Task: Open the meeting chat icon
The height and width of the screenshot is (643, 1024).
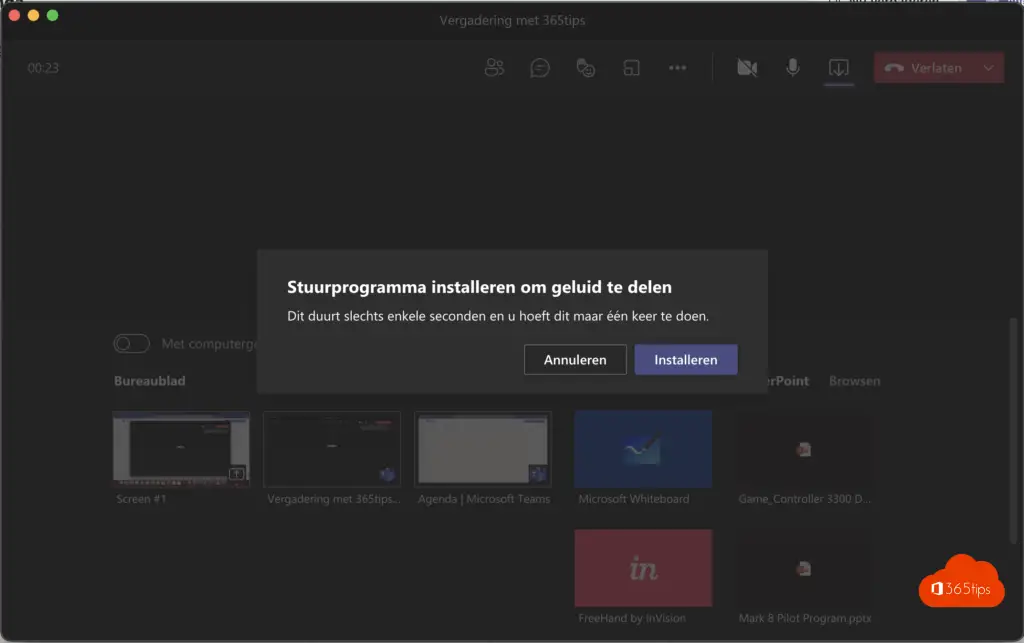Action: click(540, 68)
